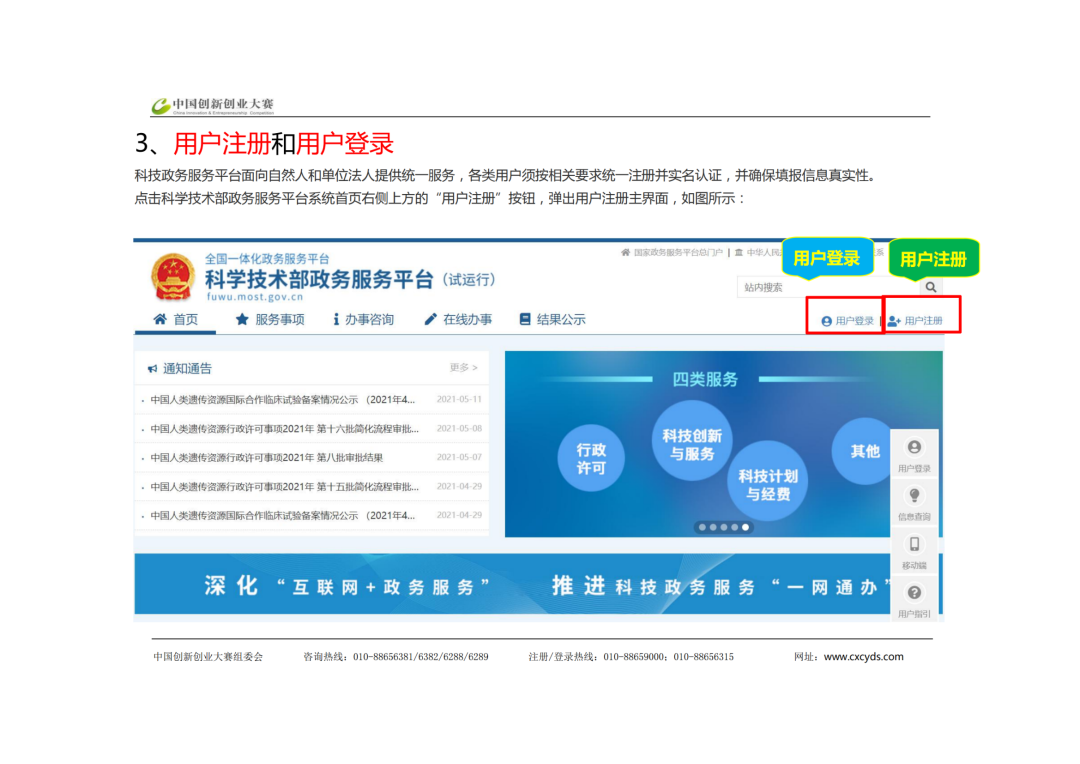Viewport: 1080px width, 764px height.
Task: Click the 科技创新与服务 service bubble
Action: 692,445
